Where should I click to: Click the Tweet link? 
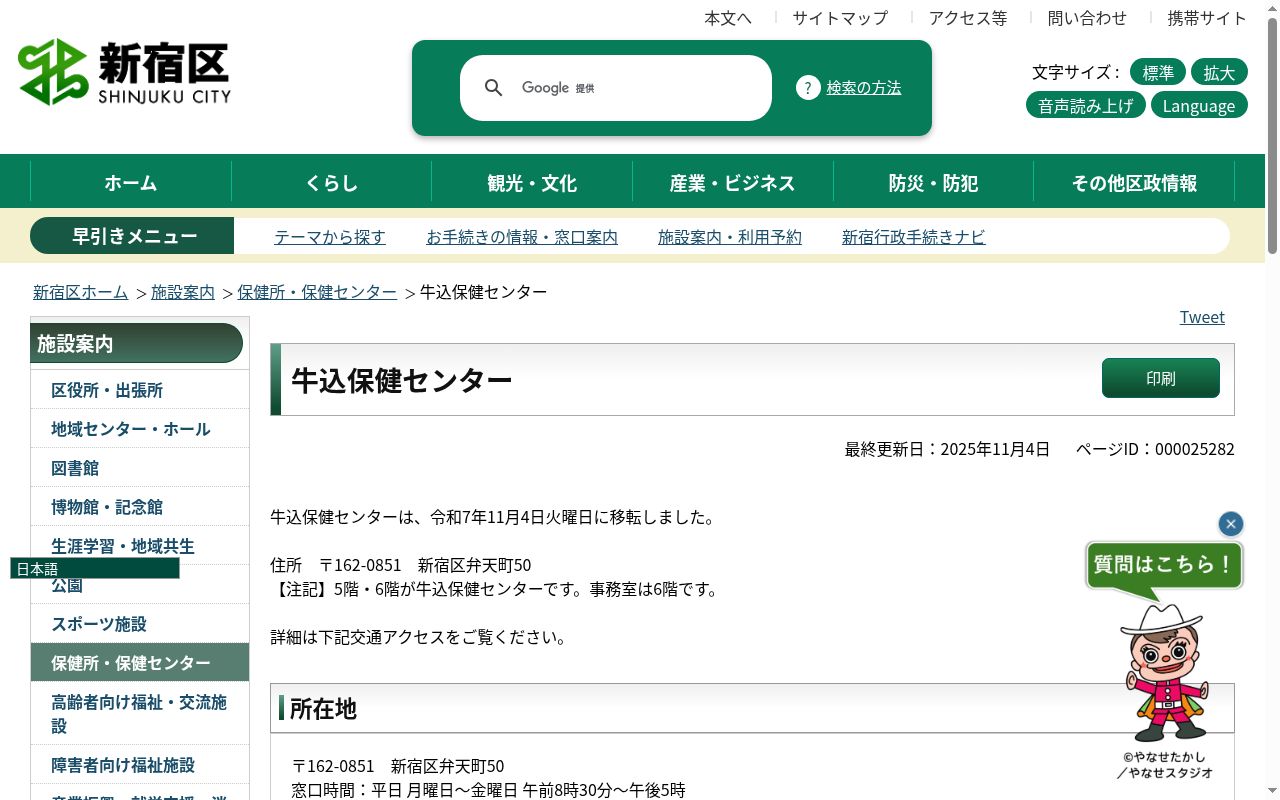click(1202, 317)
